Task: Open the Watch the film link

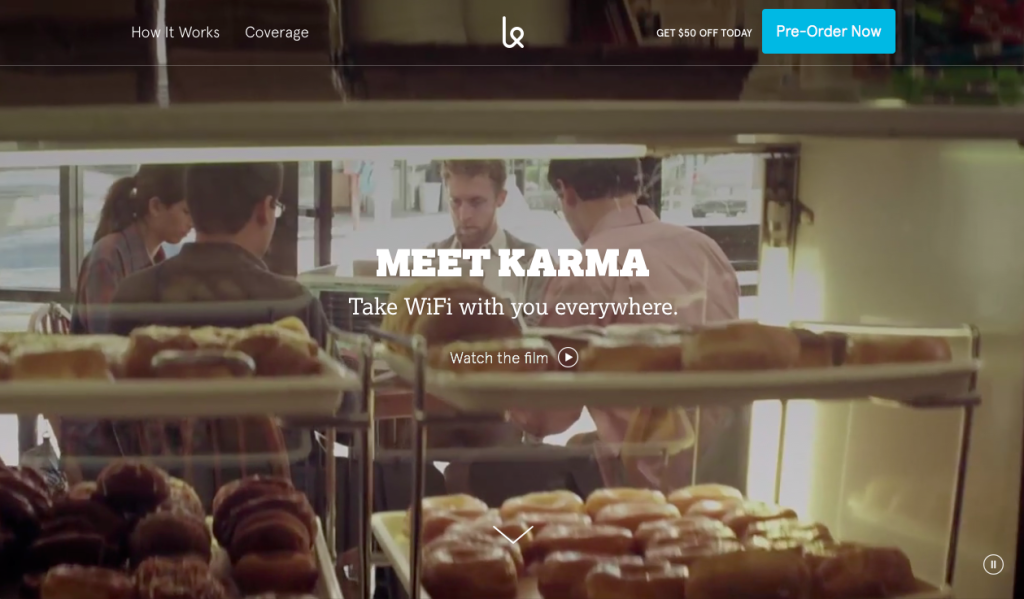Action: (x=499, y=358)
